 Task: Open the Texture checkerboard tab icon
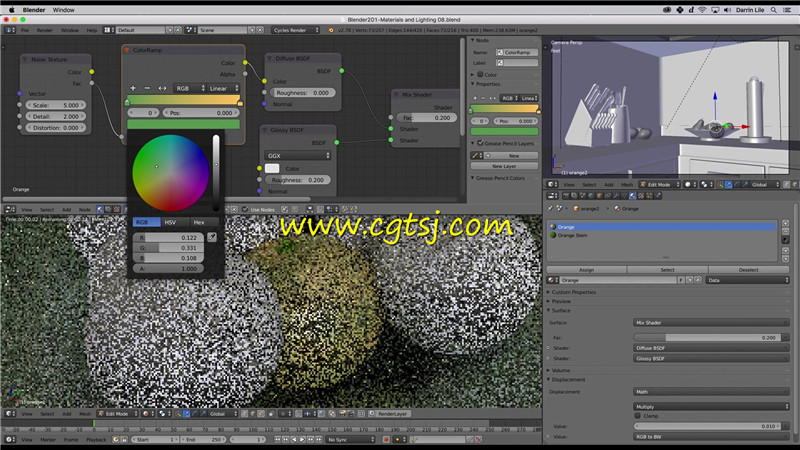[x=641, y=195]
